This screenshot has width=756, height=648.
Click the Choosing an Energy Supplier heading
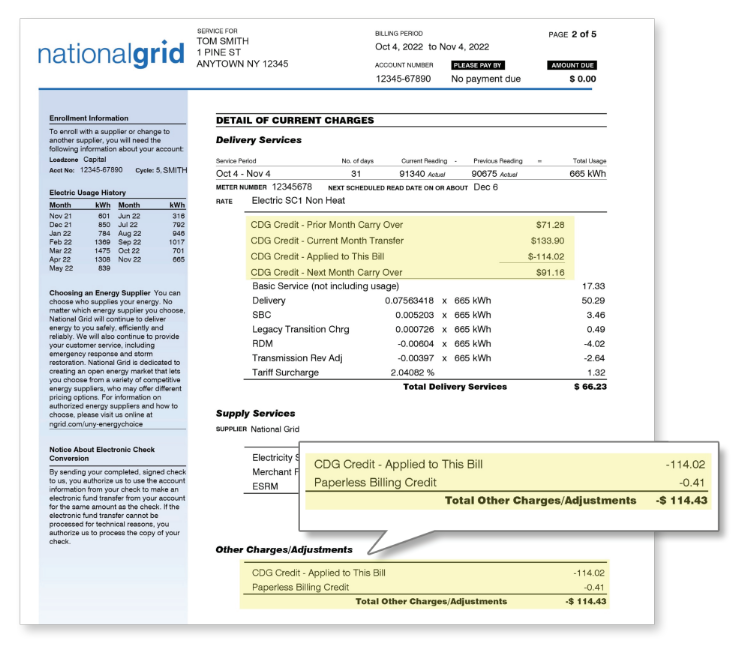pos(100,293)
